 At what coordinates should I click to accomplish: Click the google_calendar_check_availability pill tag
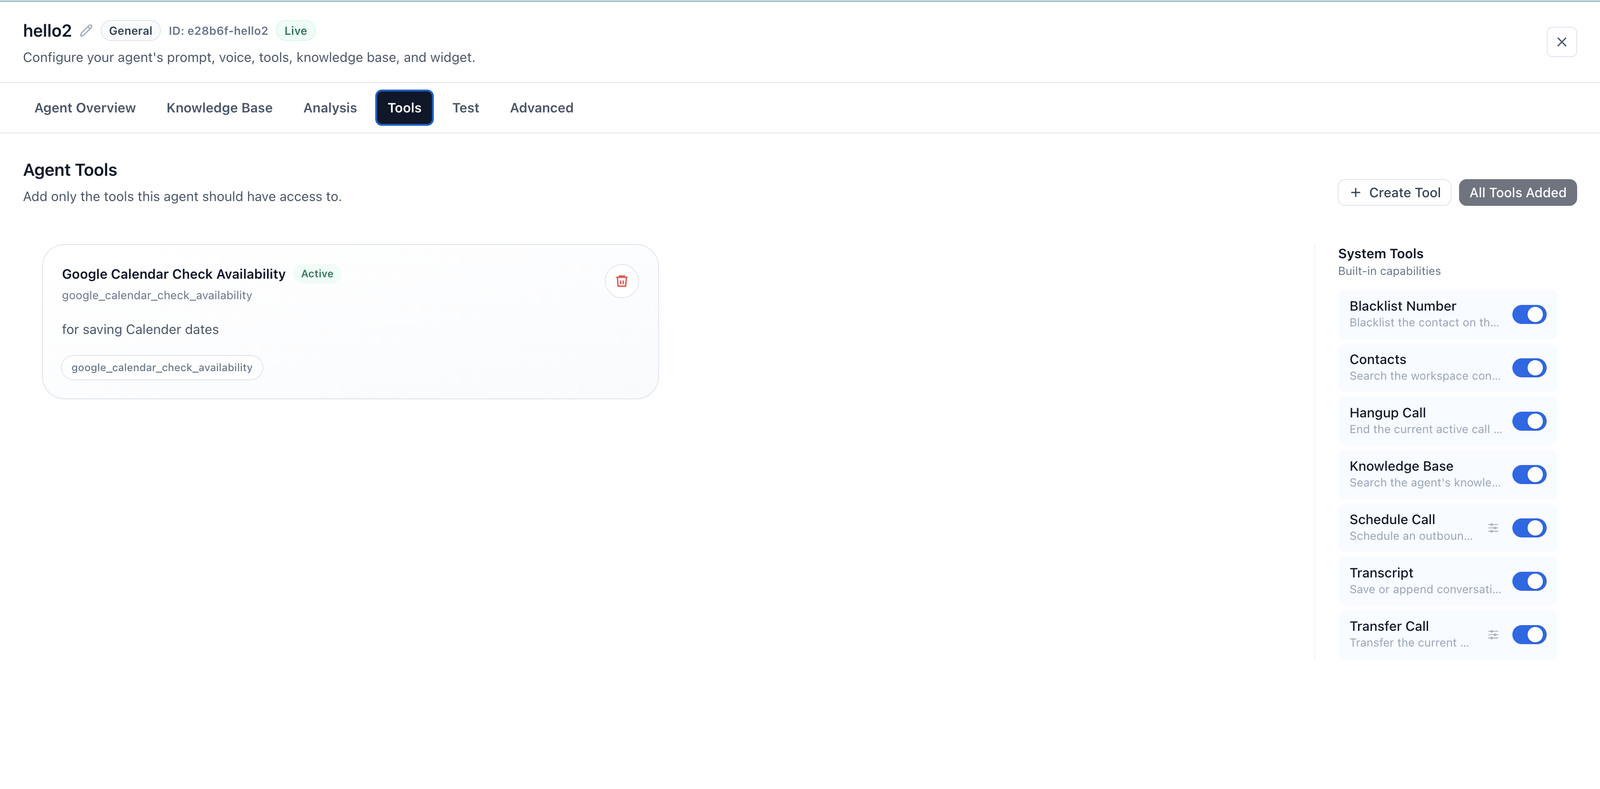click(162, 368)
